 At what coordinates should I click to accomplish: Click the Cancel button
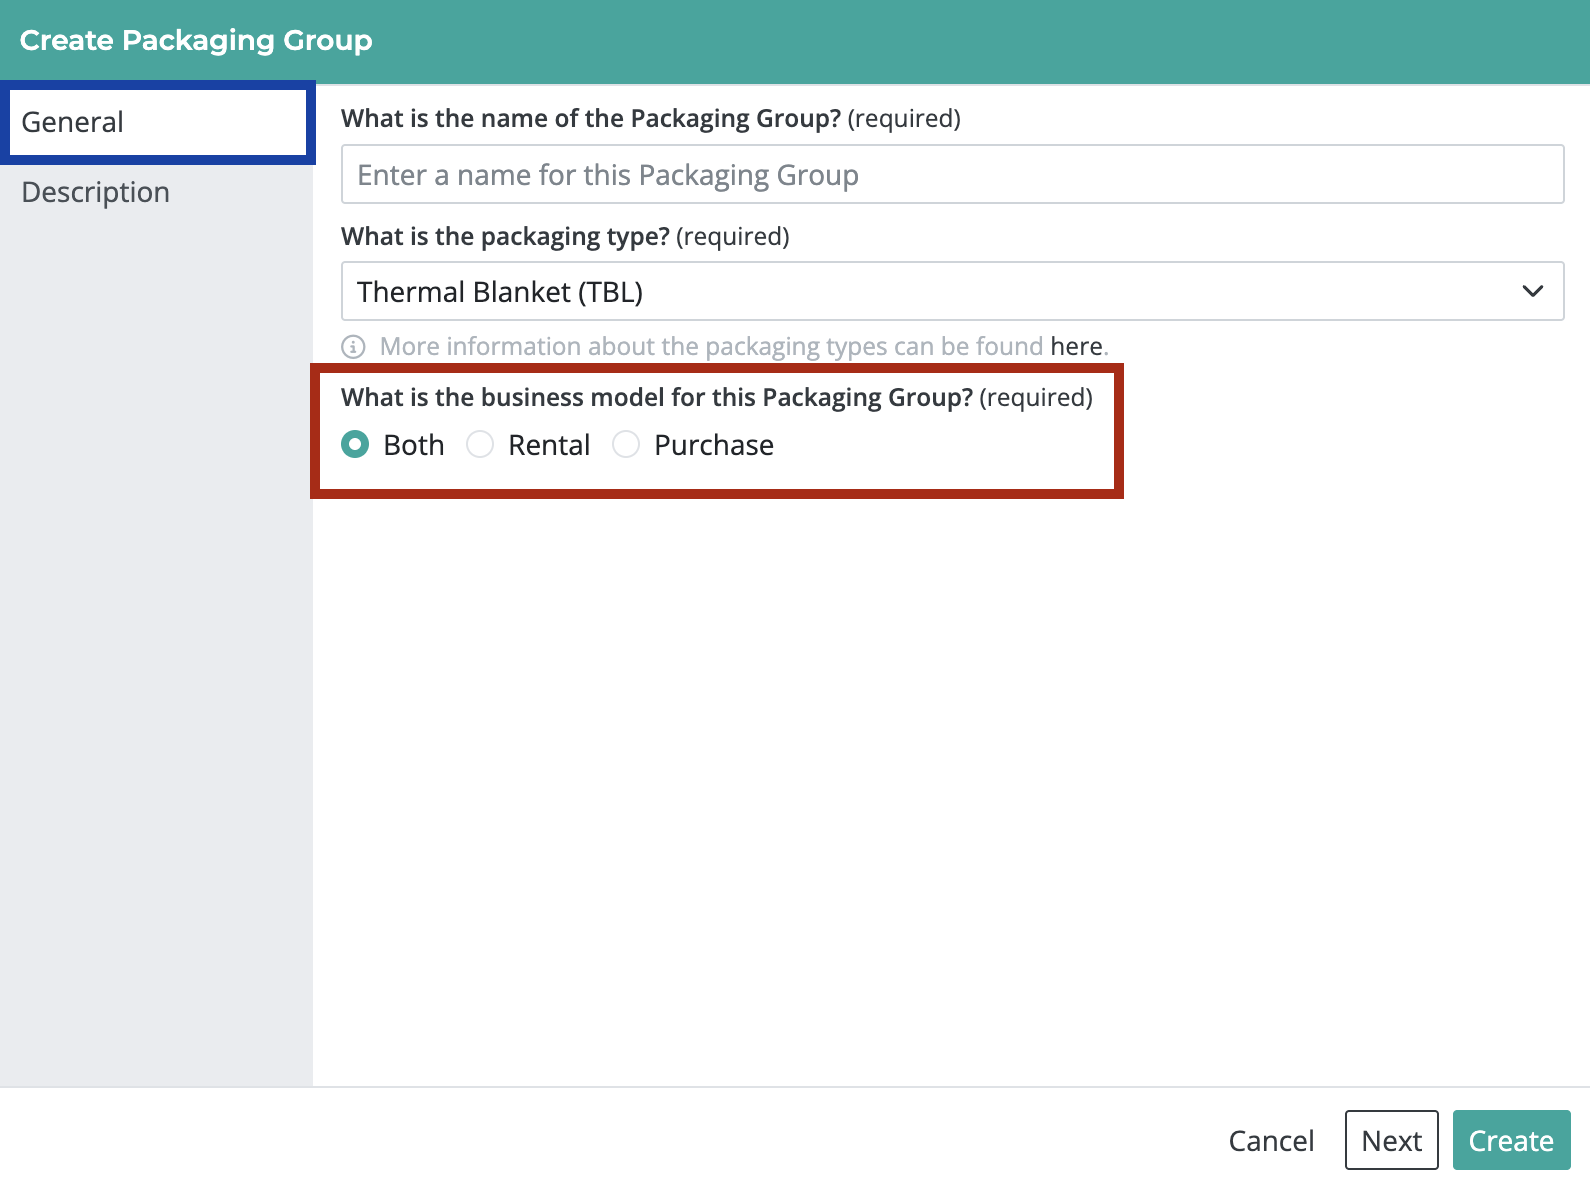1271,1140
